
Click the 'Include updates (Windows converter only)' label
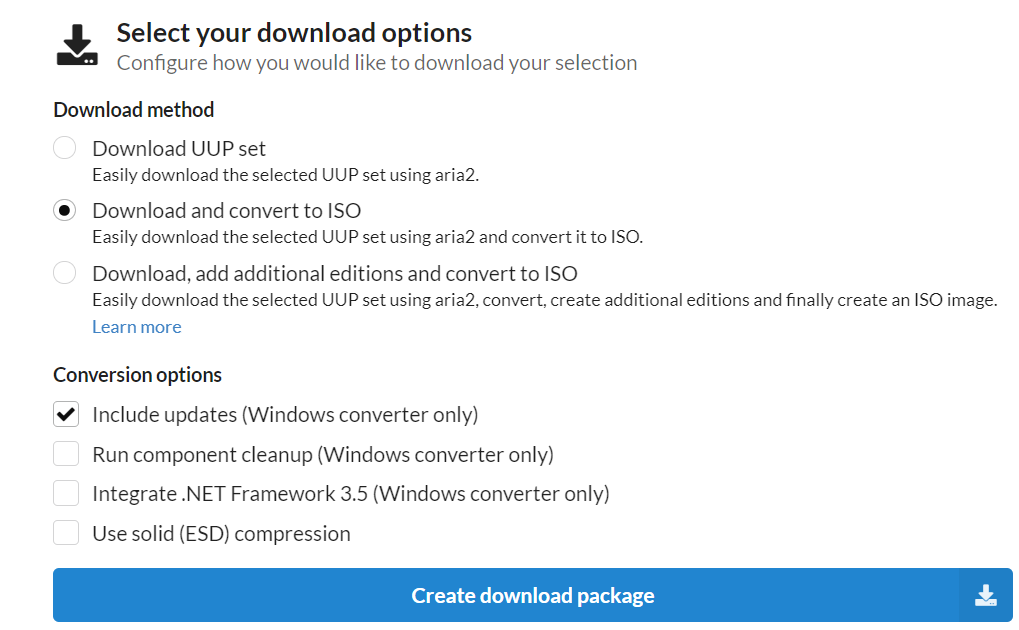[285, 414]
